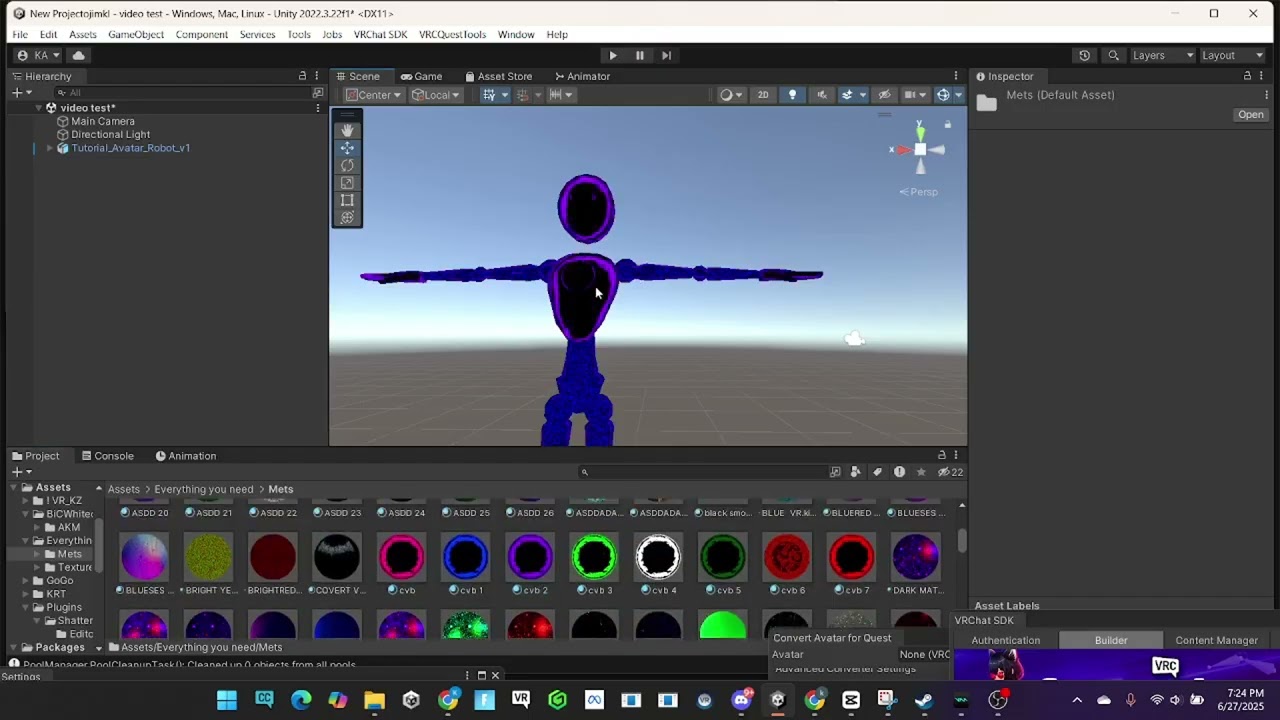Toggle scene audio mute
Image resolution: width=1280 pixels, height=720 pixels.
[x=822, y=95]
